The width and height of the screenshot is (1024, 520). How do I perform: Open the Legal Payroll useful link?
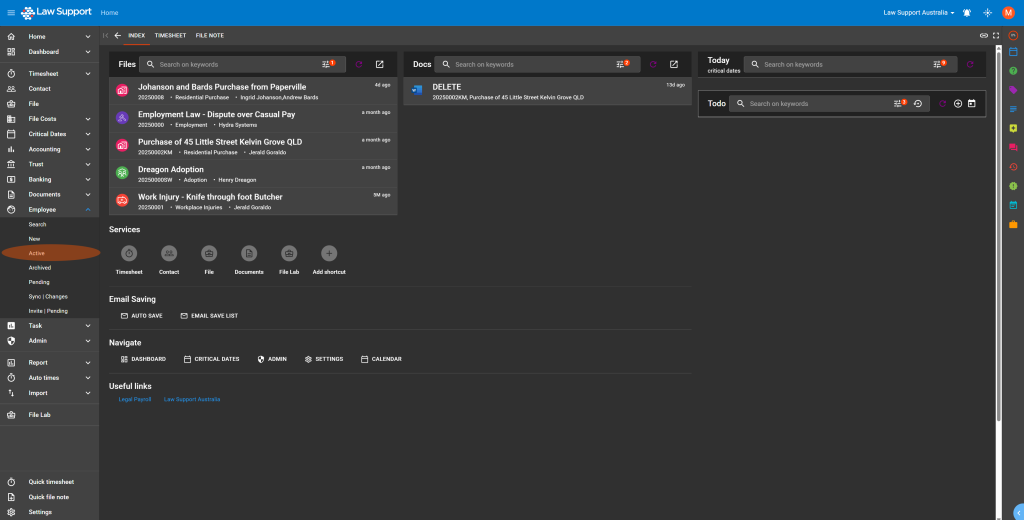[135, 399]
